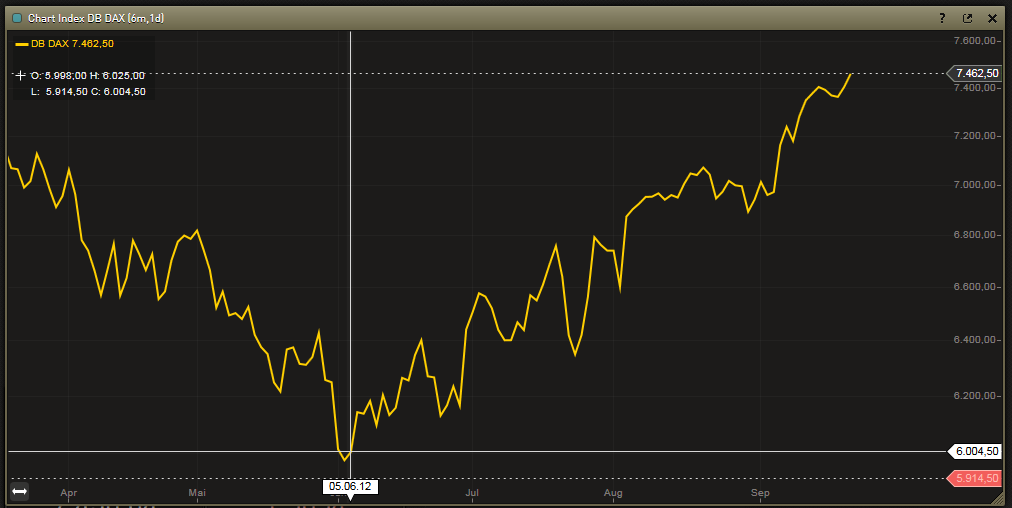Click the 6.800,00 price axis label
Image resolution: width=1012 pixels, height=508 pixels.
pyautogui.click(x=975, y=235)
